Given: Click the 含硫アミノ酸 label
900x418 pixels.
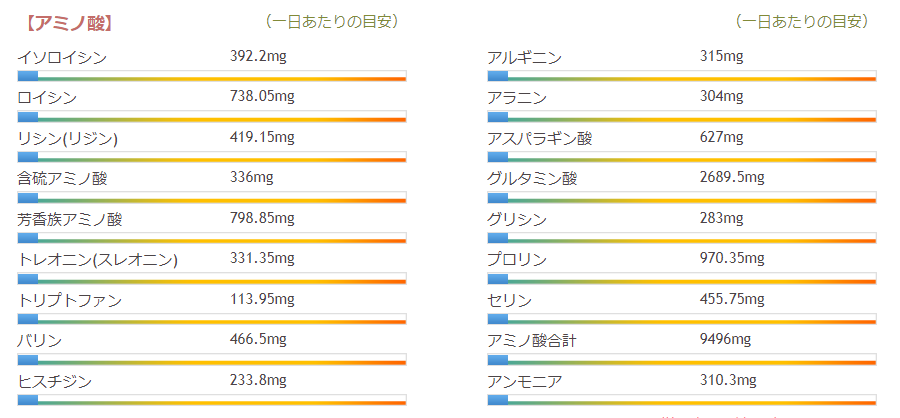Looking at the screenshot, I should [x=62, y=178].
